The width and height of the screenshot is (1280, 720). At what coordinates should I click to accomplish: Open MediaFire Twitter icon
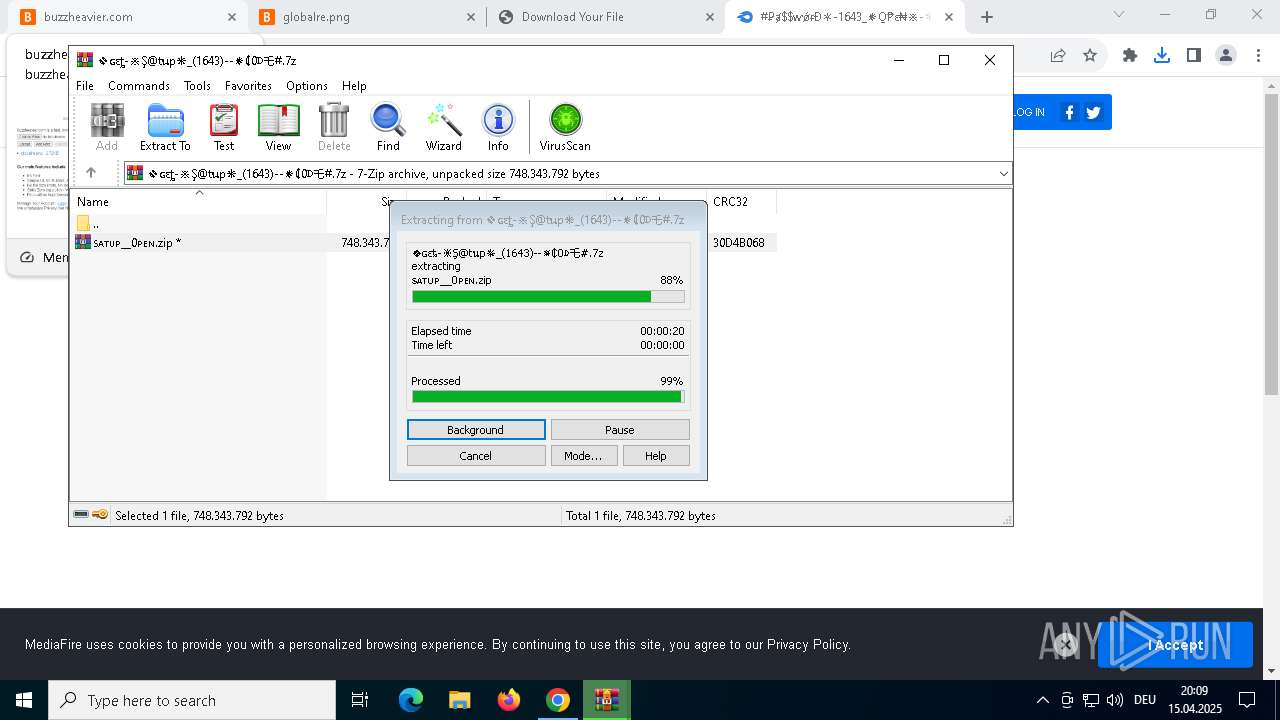[1093, 112]
